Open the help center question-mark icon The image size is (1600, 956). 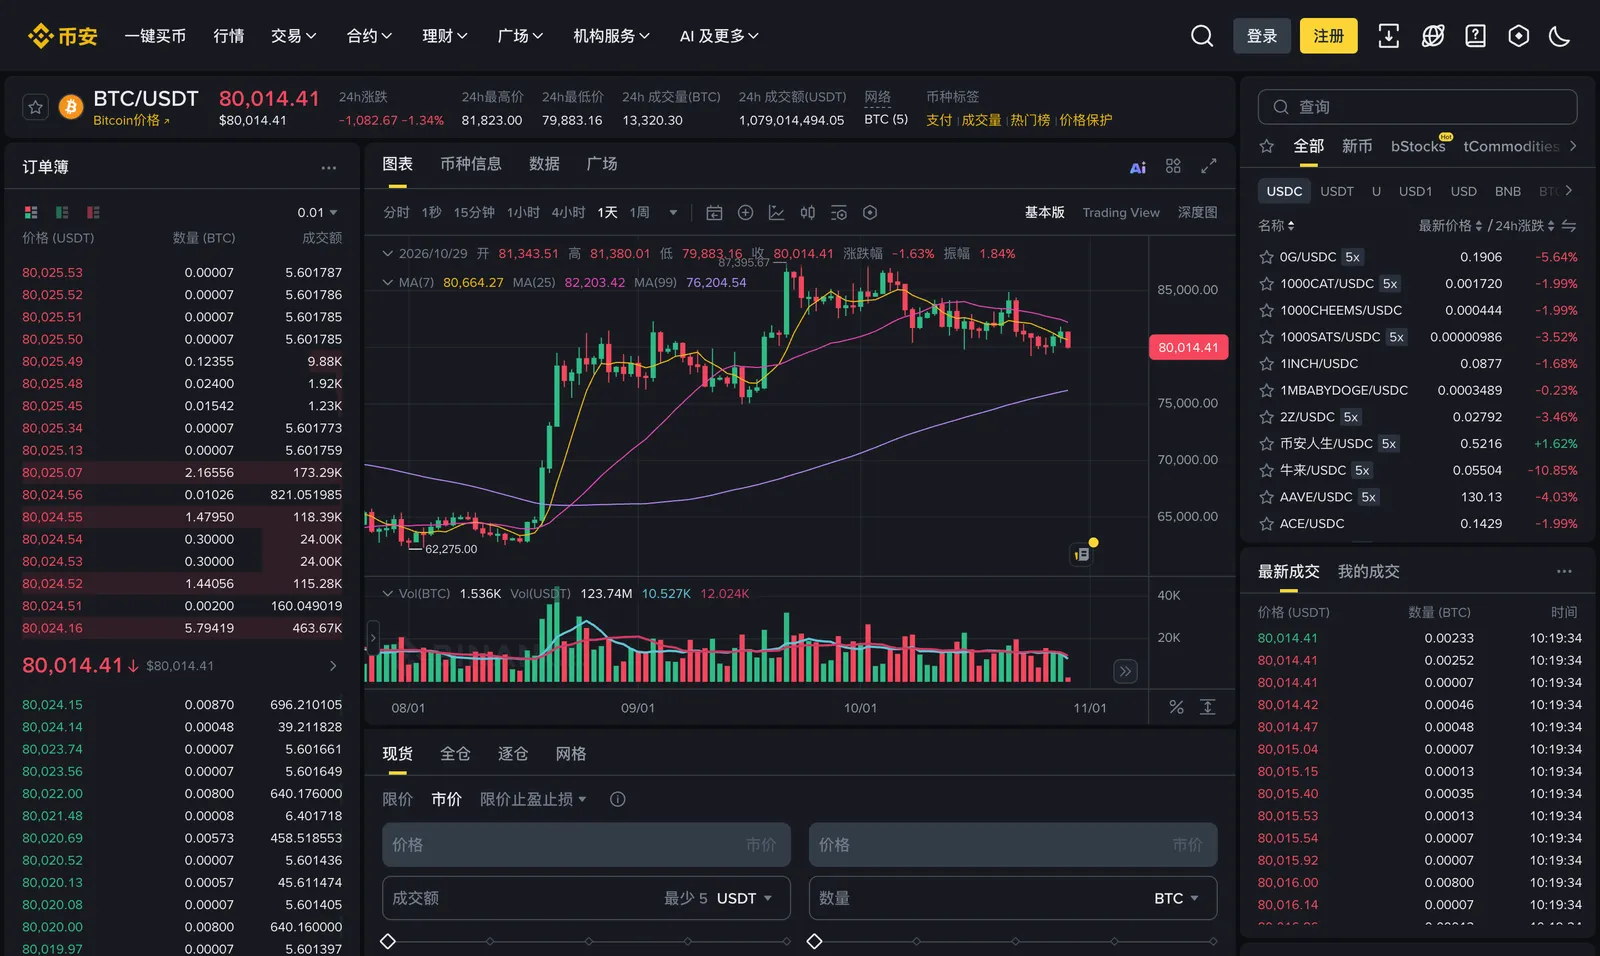(x=1475, y=36)
